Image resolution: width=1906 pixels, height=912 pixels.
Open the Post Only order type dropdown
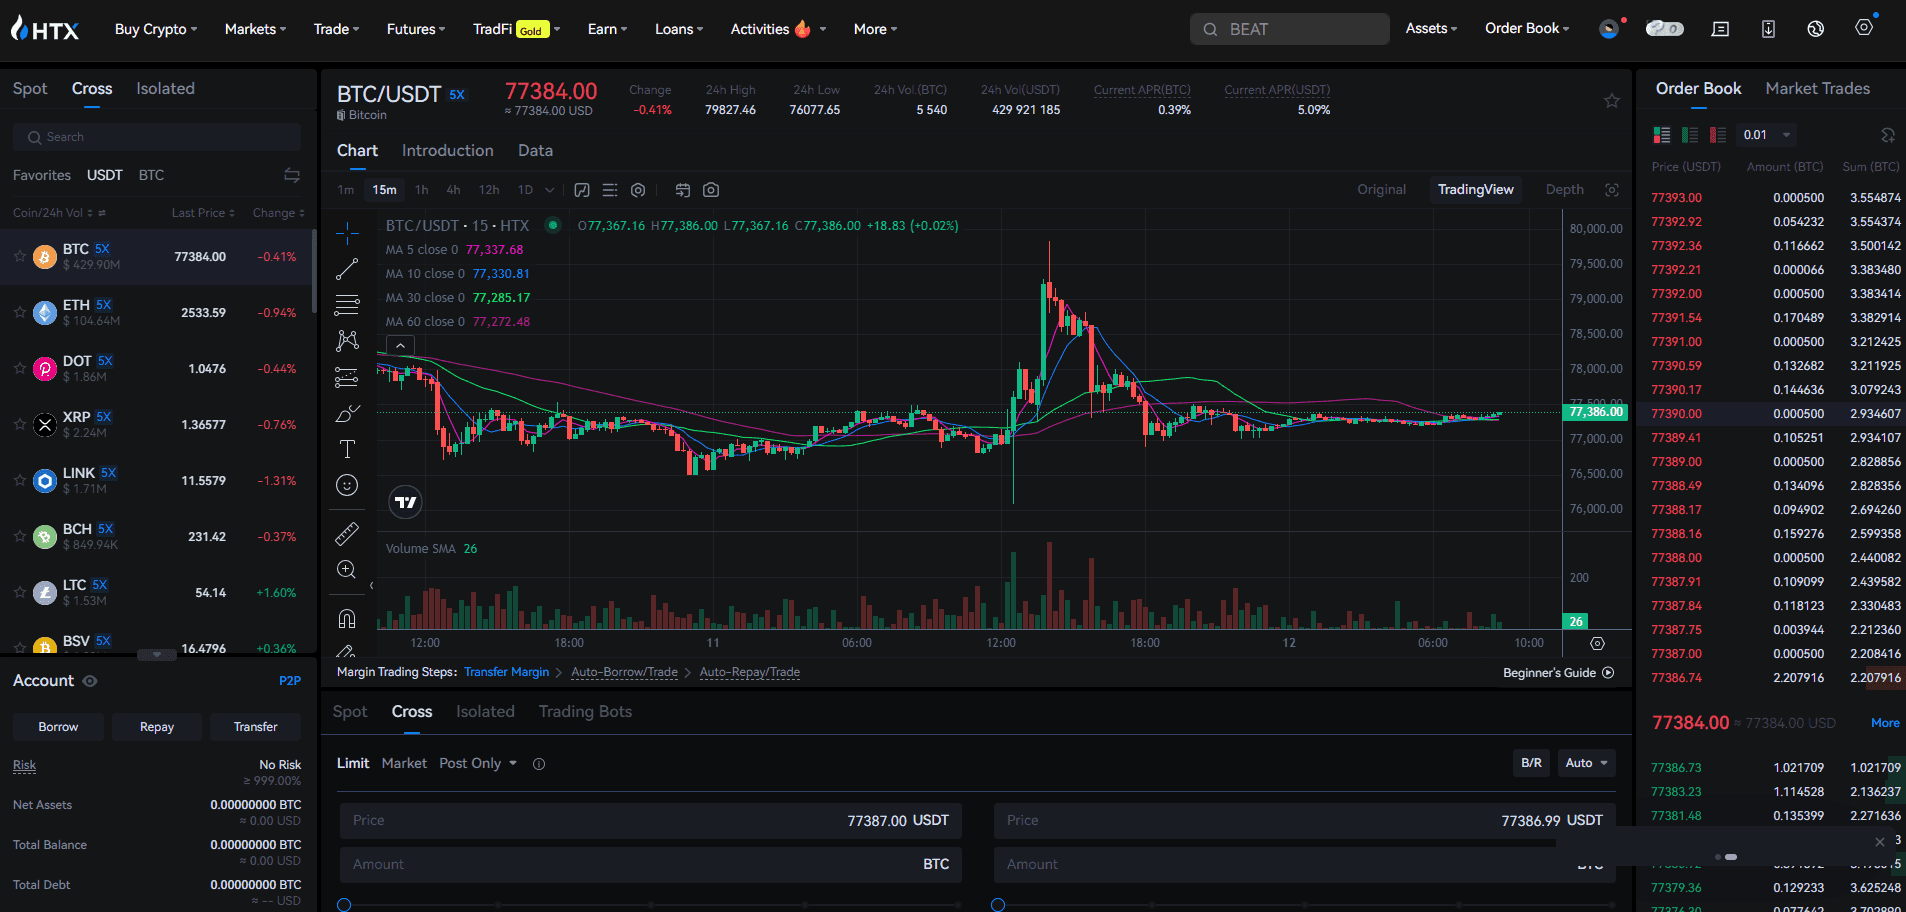[x=478, y=763]
